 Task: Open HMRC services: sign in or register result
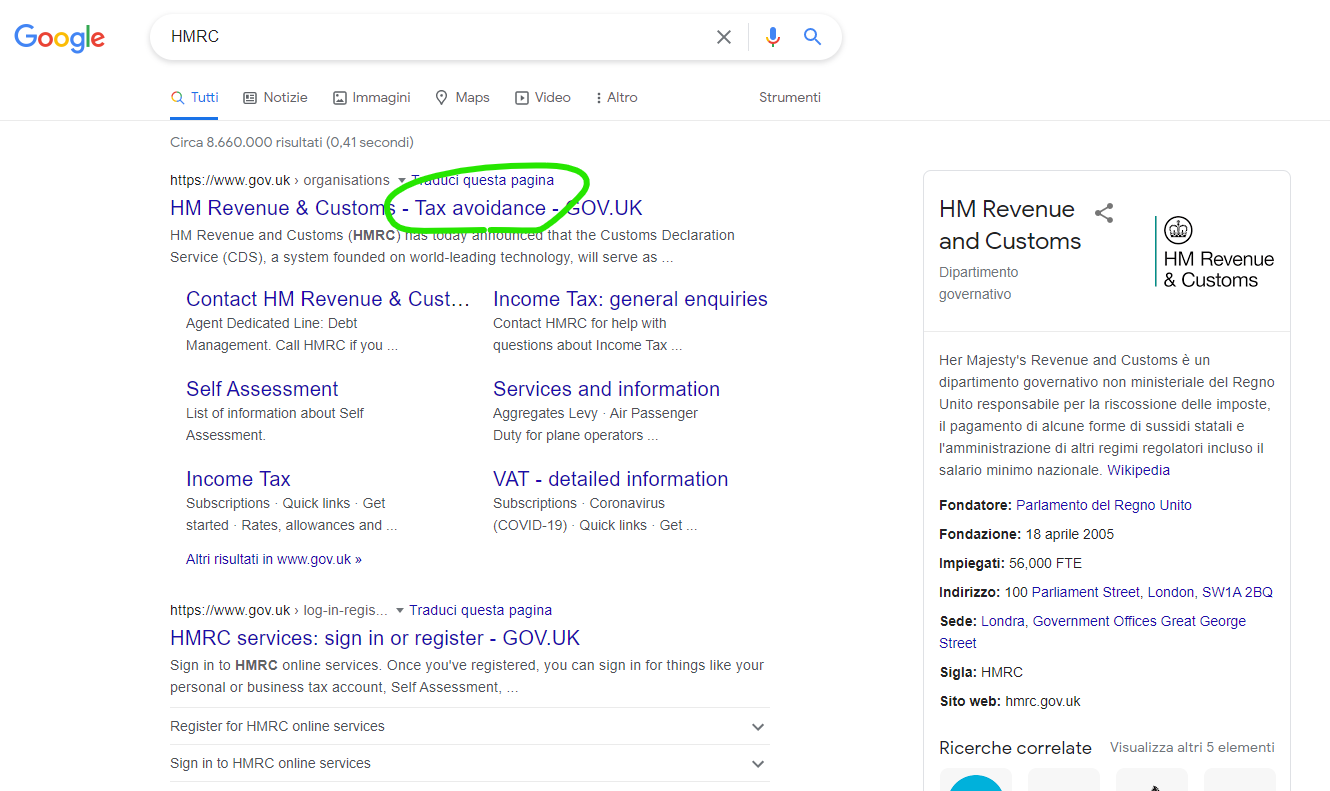pyautogui.click(x=375, y=638)
